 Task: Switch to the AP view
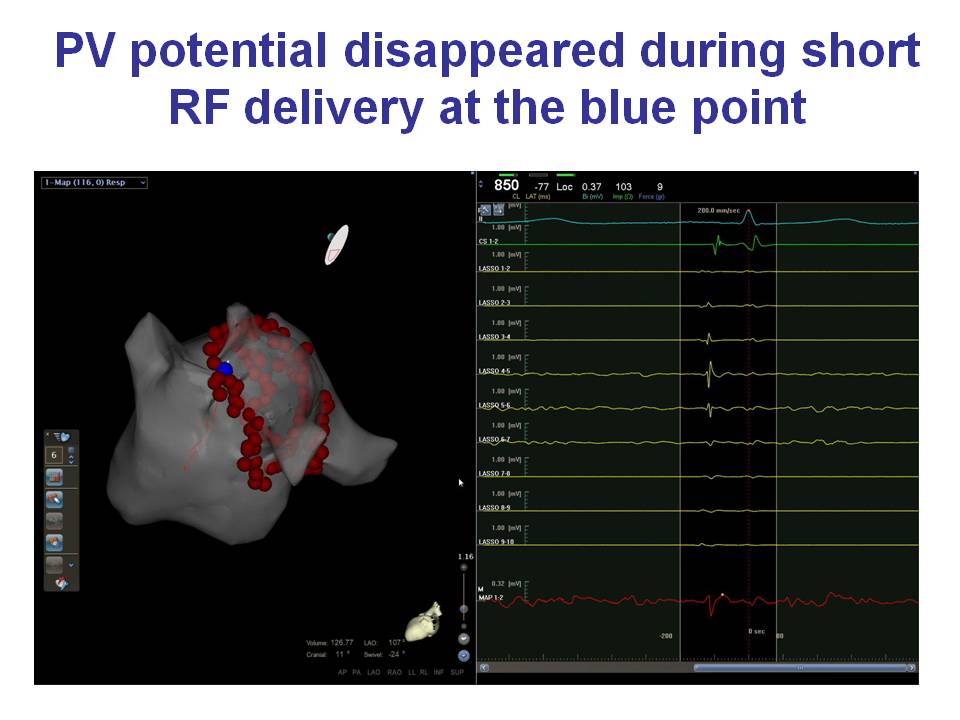pos(343,672)
